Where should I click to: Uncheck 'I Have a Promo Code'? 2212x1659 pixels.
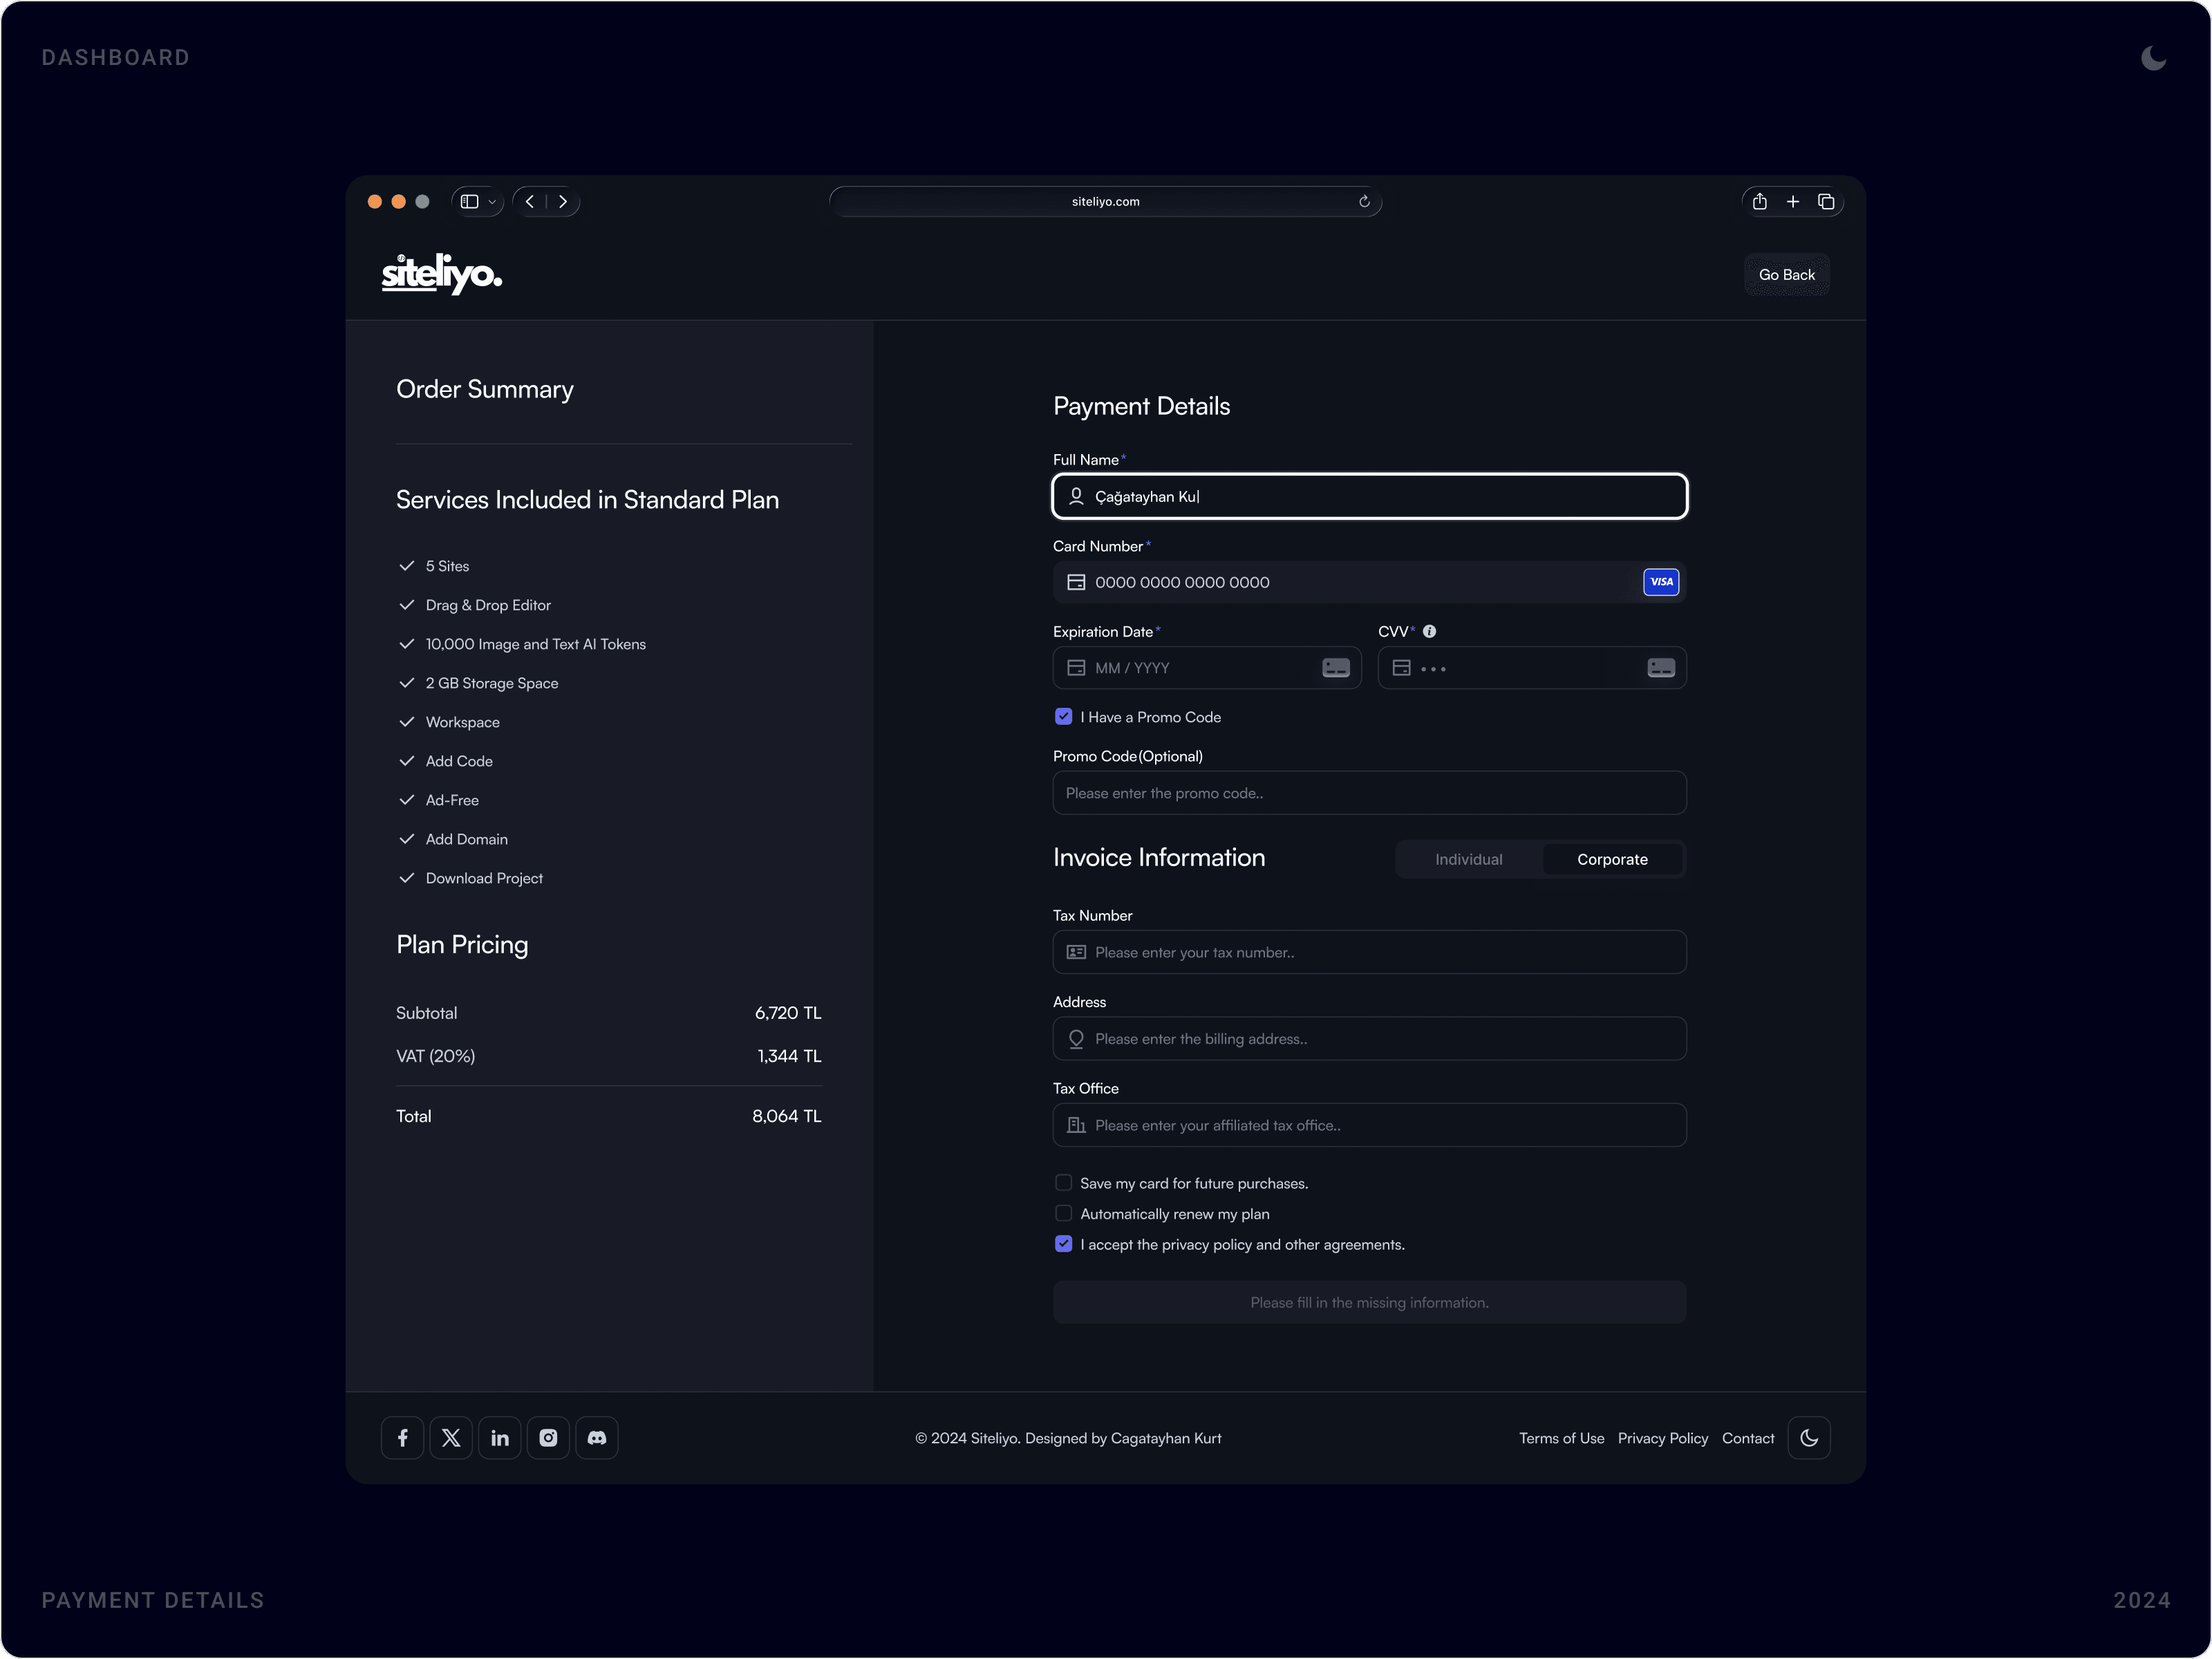(x=1063, y=716)
